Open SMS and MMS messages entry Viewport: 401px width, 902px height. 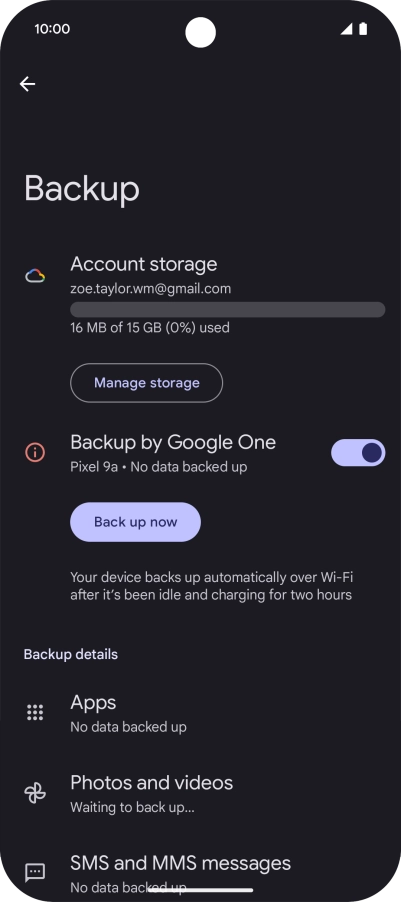(200, 873)
